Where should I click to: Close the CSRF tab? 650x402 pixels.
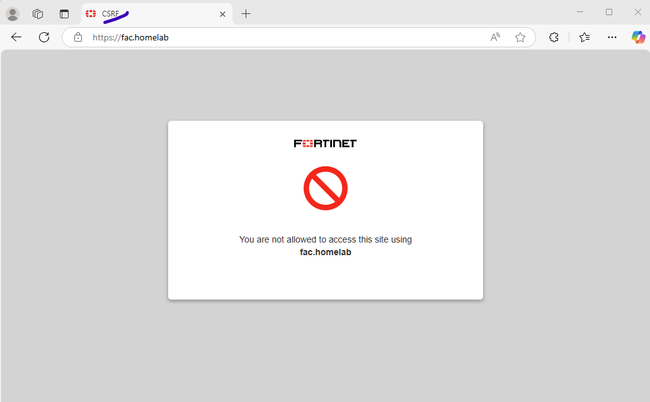pos(223,15)
